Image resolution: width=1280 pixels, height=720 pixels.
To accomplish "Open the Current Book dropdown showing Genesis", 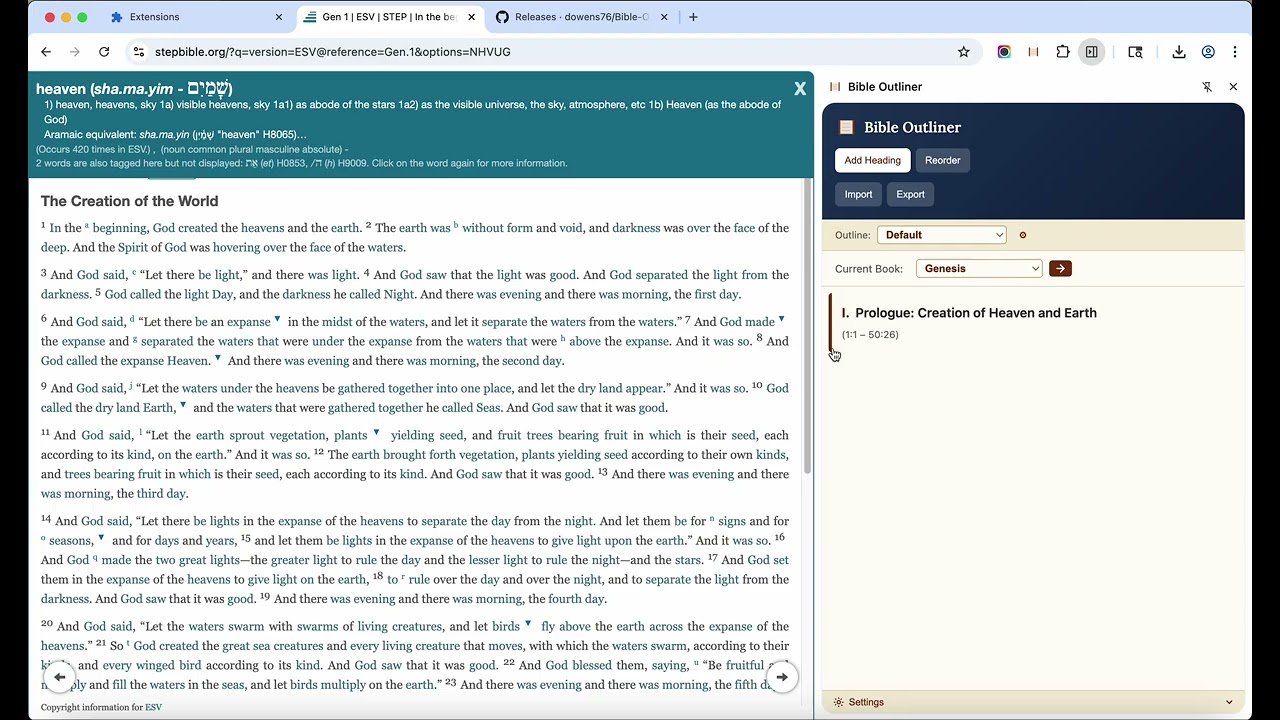I will pyautogui.click(x=979, y=268).
